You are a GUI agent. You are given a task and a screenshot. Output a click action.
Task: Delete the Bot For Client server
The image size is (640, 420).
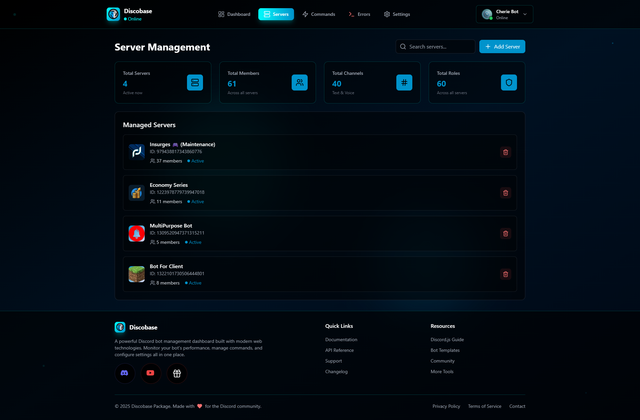pos(505,274)
